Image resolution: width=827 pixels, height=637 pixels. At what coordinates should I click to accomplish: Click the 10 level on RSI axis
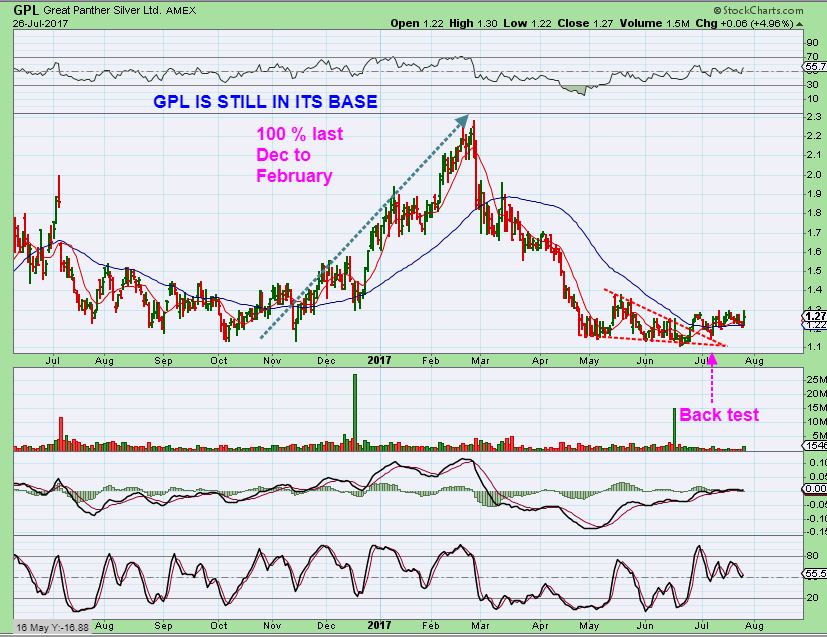tap(812, 99)
